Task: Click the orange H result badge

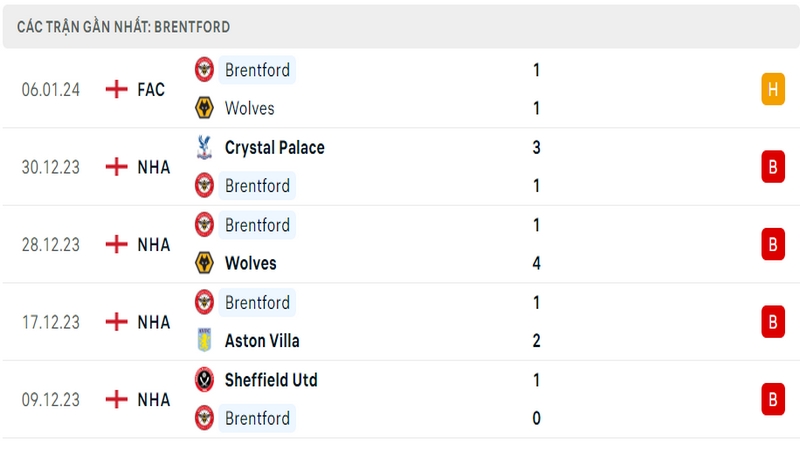Action: (773, 89)
